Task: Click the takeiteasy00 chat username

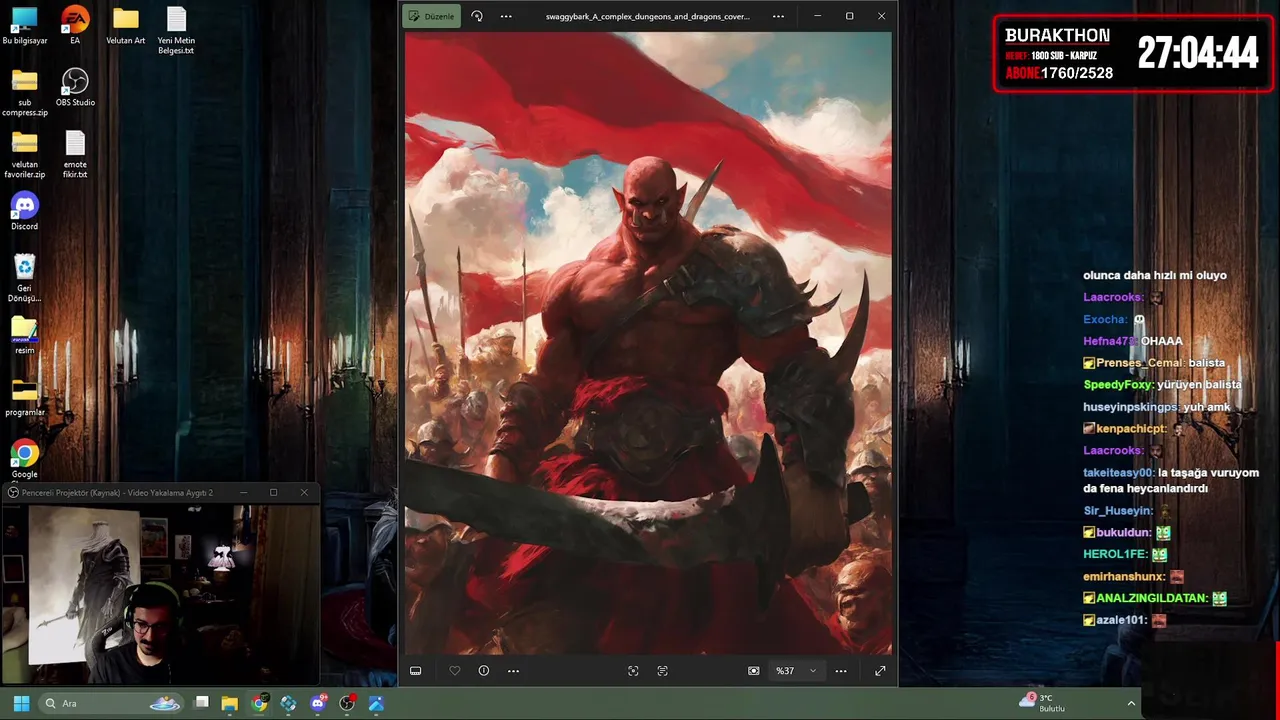Action: [1119, 473]
